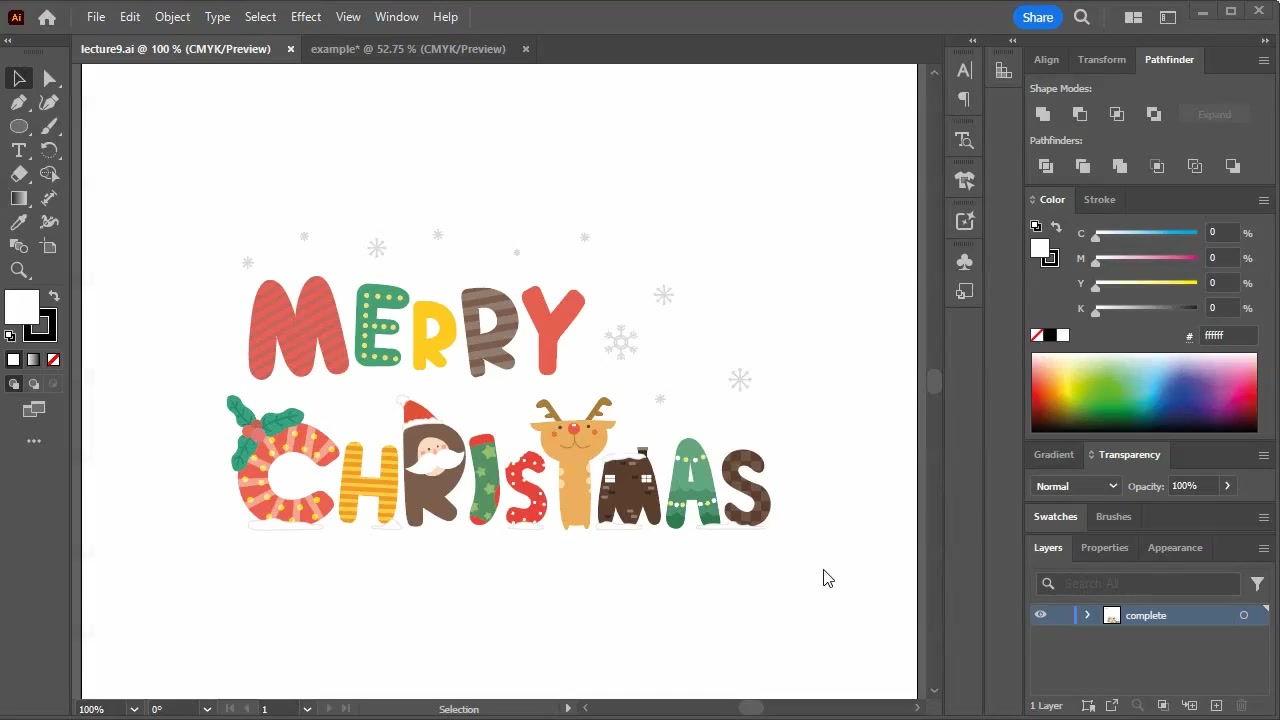Expand the complete layer contents

(1087, 615)
